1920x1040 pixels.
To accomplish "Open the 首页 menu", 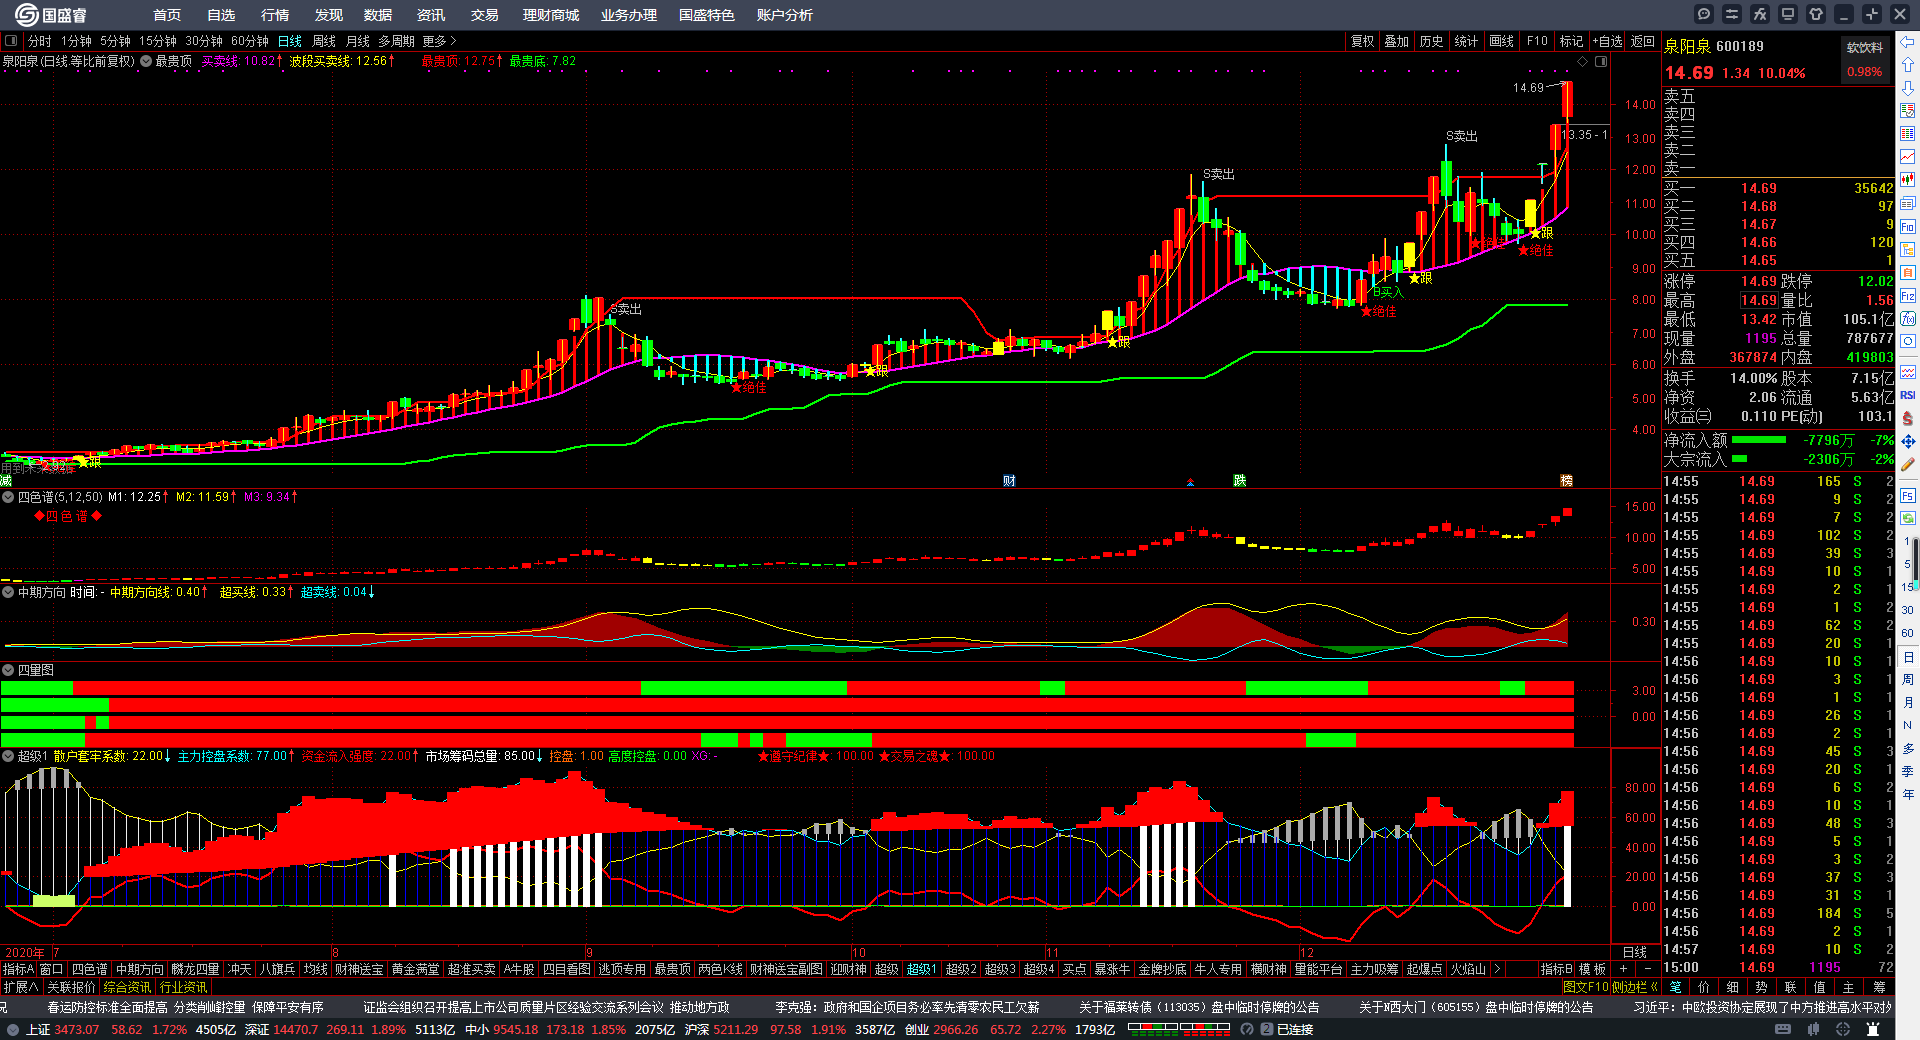I will (167, 15).
